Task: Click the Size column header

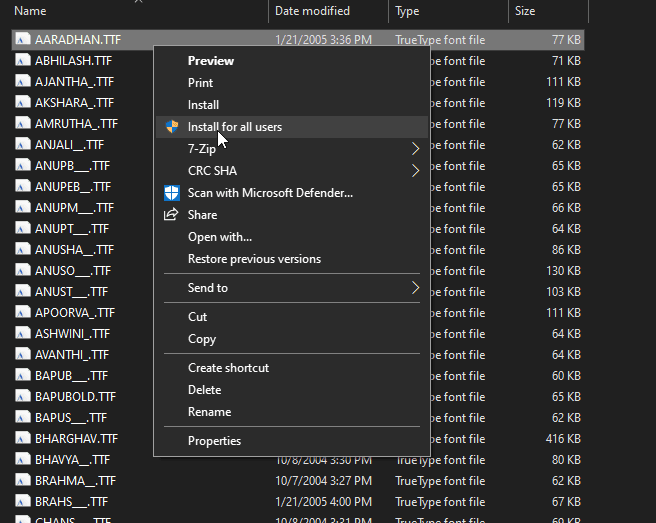Action: tap(525, 11)
